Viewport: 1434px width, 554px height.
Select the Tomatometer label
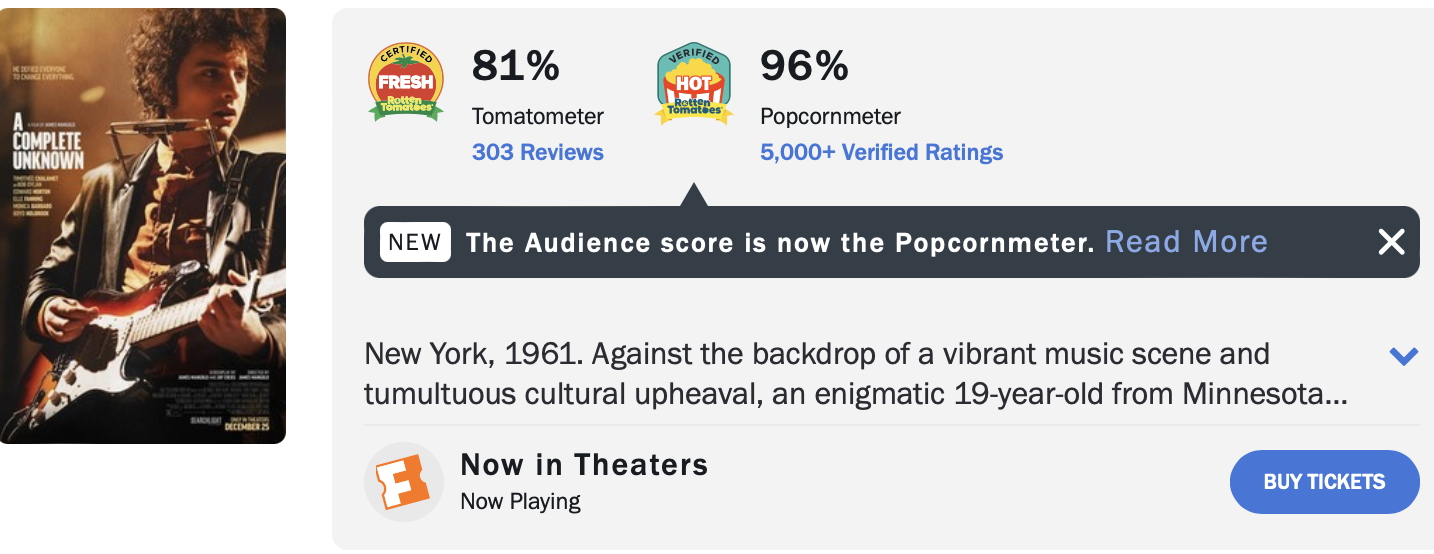pyautogui.click(x=538, y=116)
